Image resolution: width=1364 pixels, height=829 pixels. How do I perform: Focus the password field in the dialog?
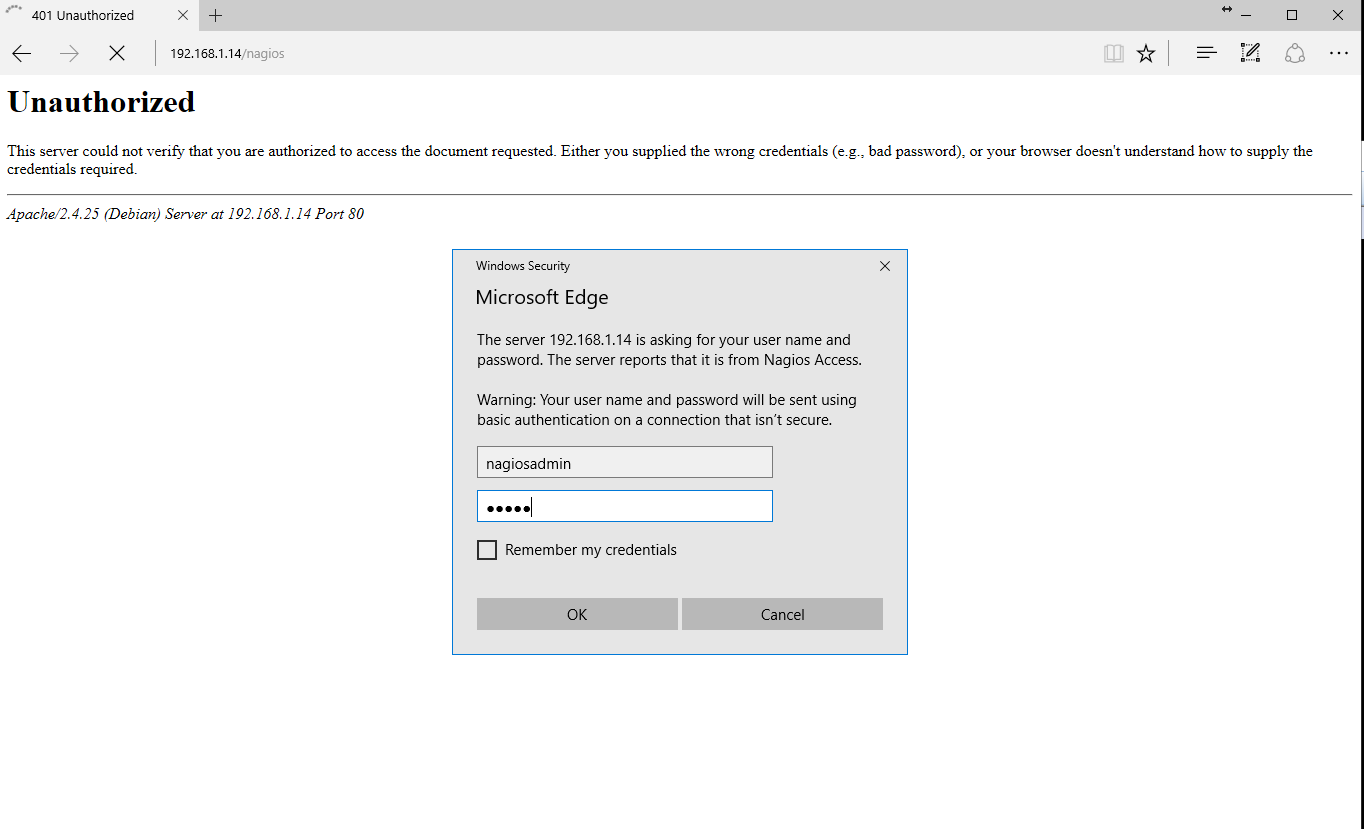(x=624, y=507)
